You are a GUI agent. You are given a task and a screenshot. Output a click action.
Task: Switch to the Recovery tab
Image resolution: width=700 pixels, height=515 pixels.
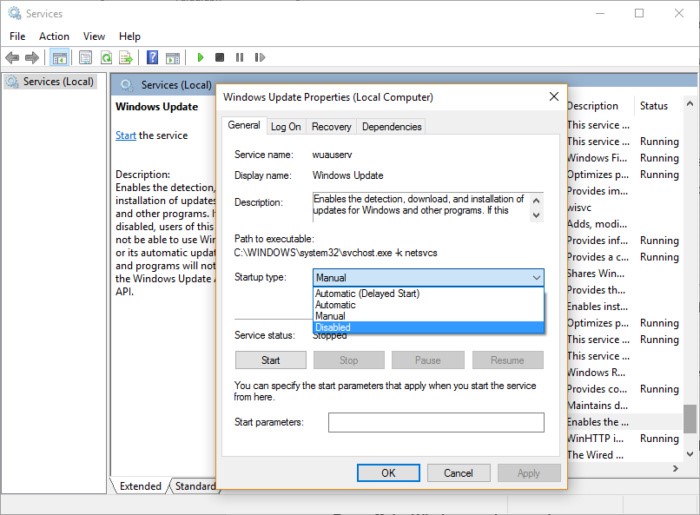[x=331, y=127]
